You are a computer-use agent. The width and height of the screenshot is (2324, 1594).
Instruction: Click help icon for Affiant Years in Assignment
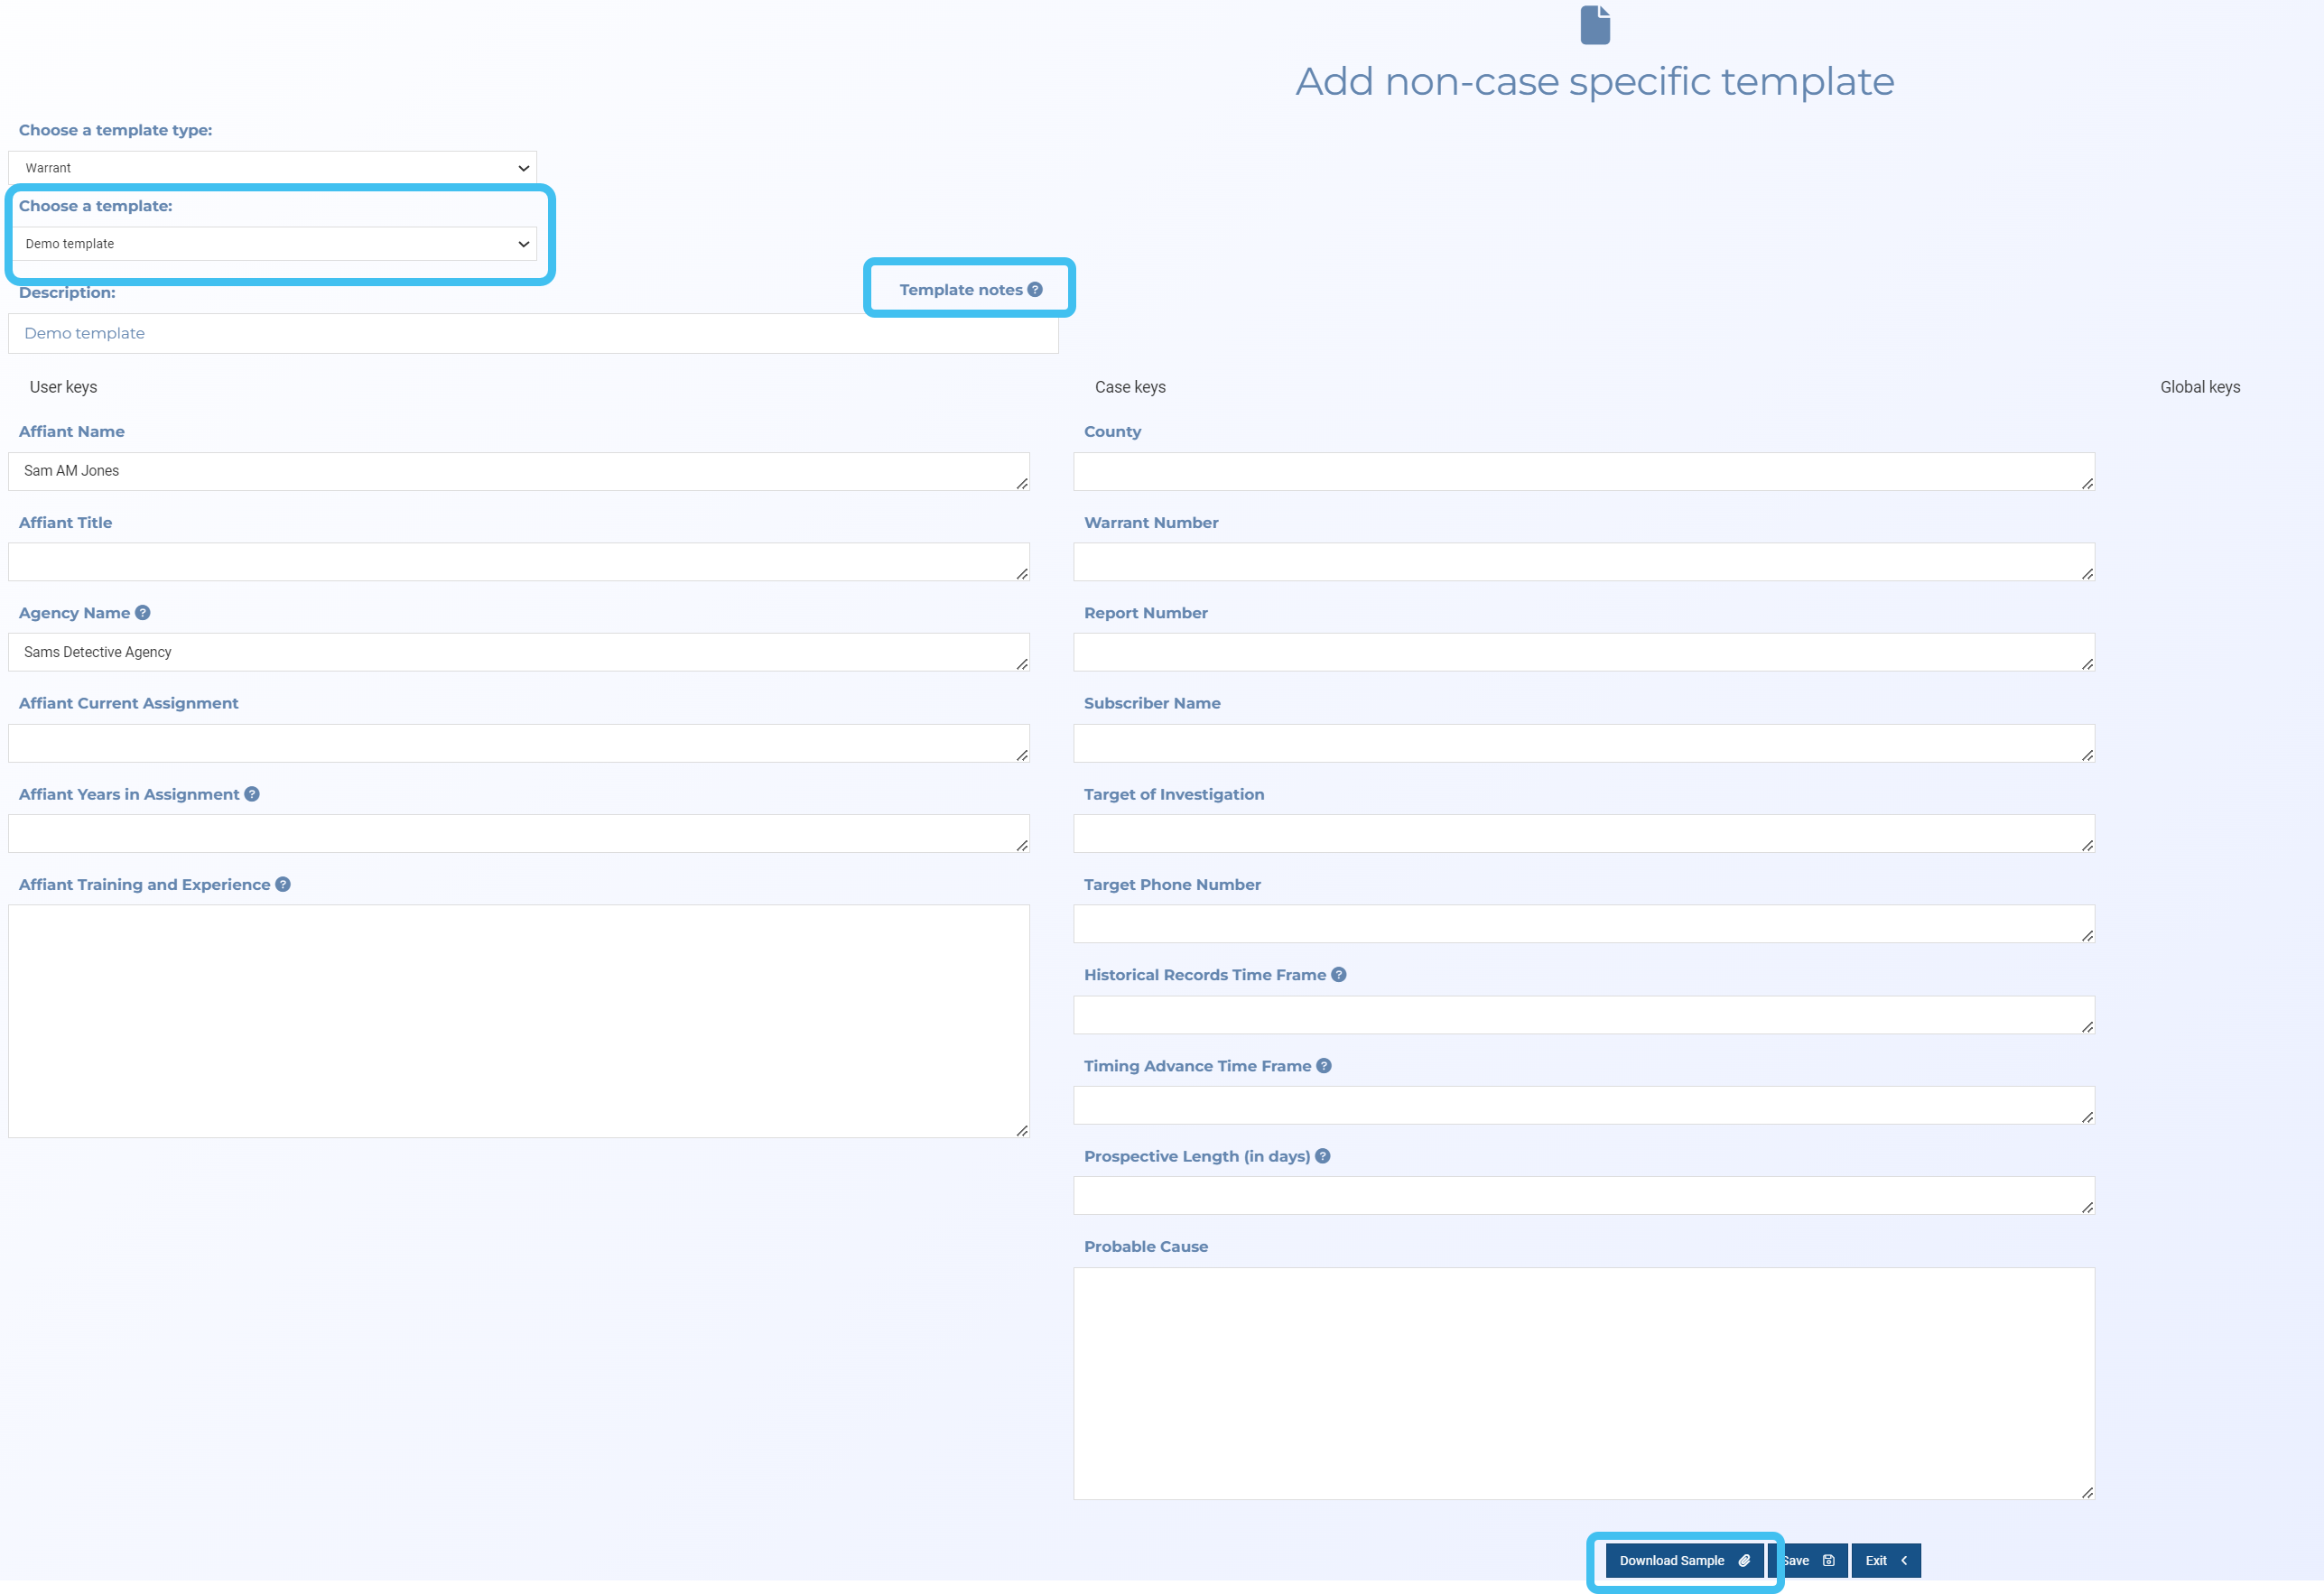[x=252, y=793]
